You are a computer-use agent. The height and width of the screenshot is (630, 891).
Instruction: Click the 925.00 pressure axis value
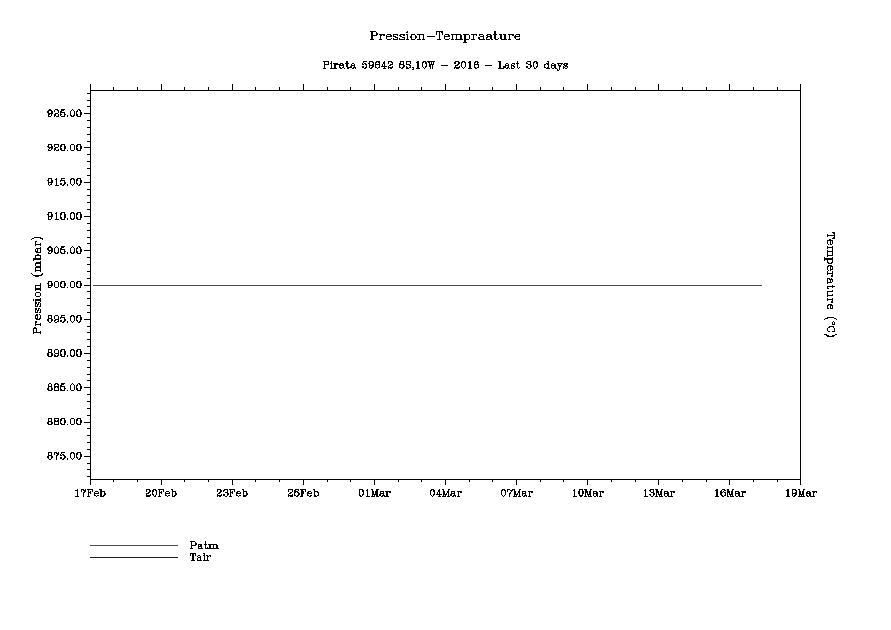[x=63, y=114]
